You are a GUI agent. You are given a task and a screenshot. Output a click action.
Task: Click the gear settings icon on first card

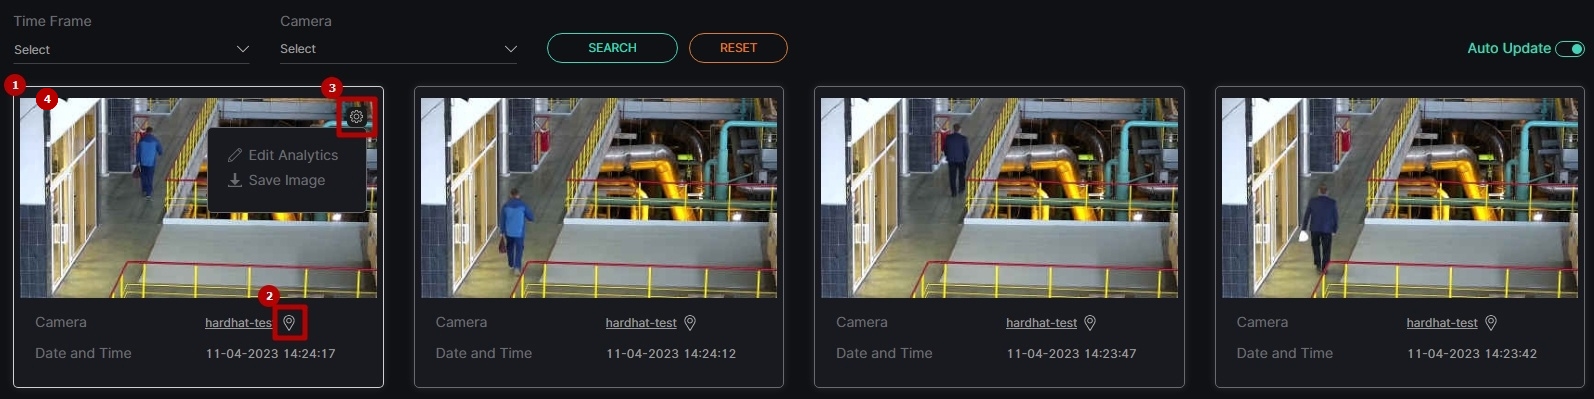(357, 117)
